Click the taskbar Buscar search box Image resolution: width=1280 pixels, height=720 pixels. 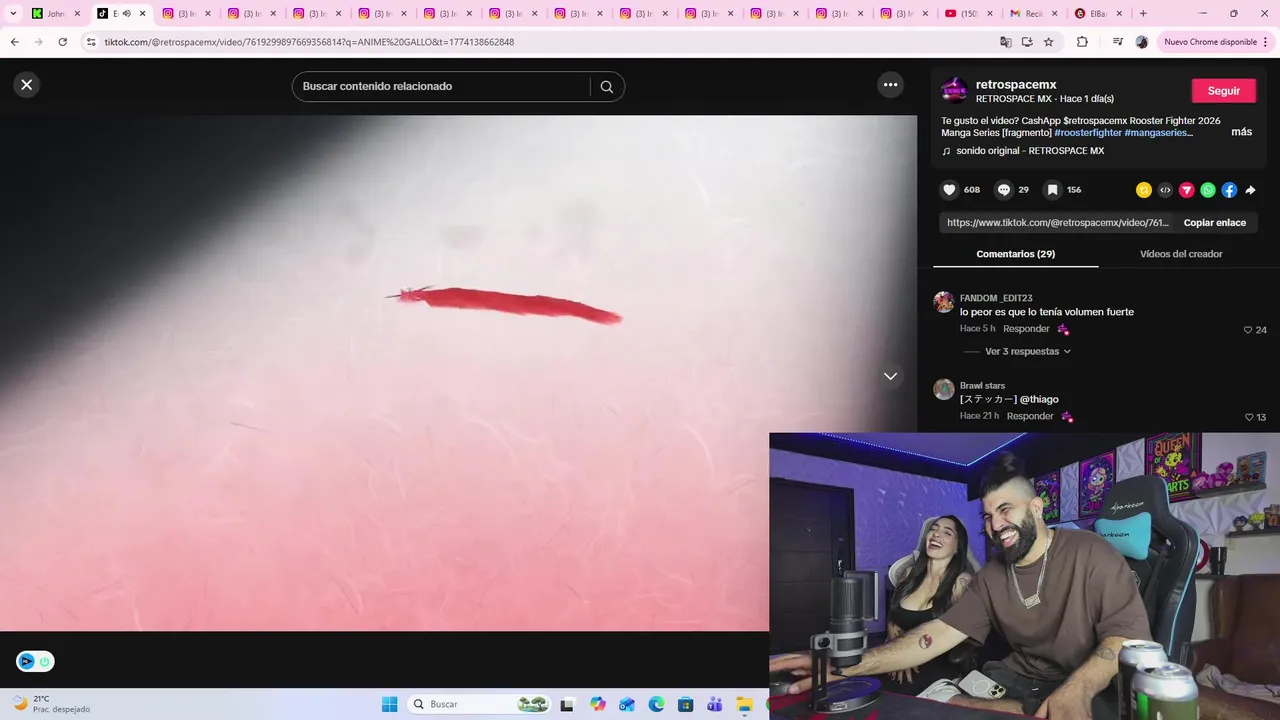pos(480,704)
